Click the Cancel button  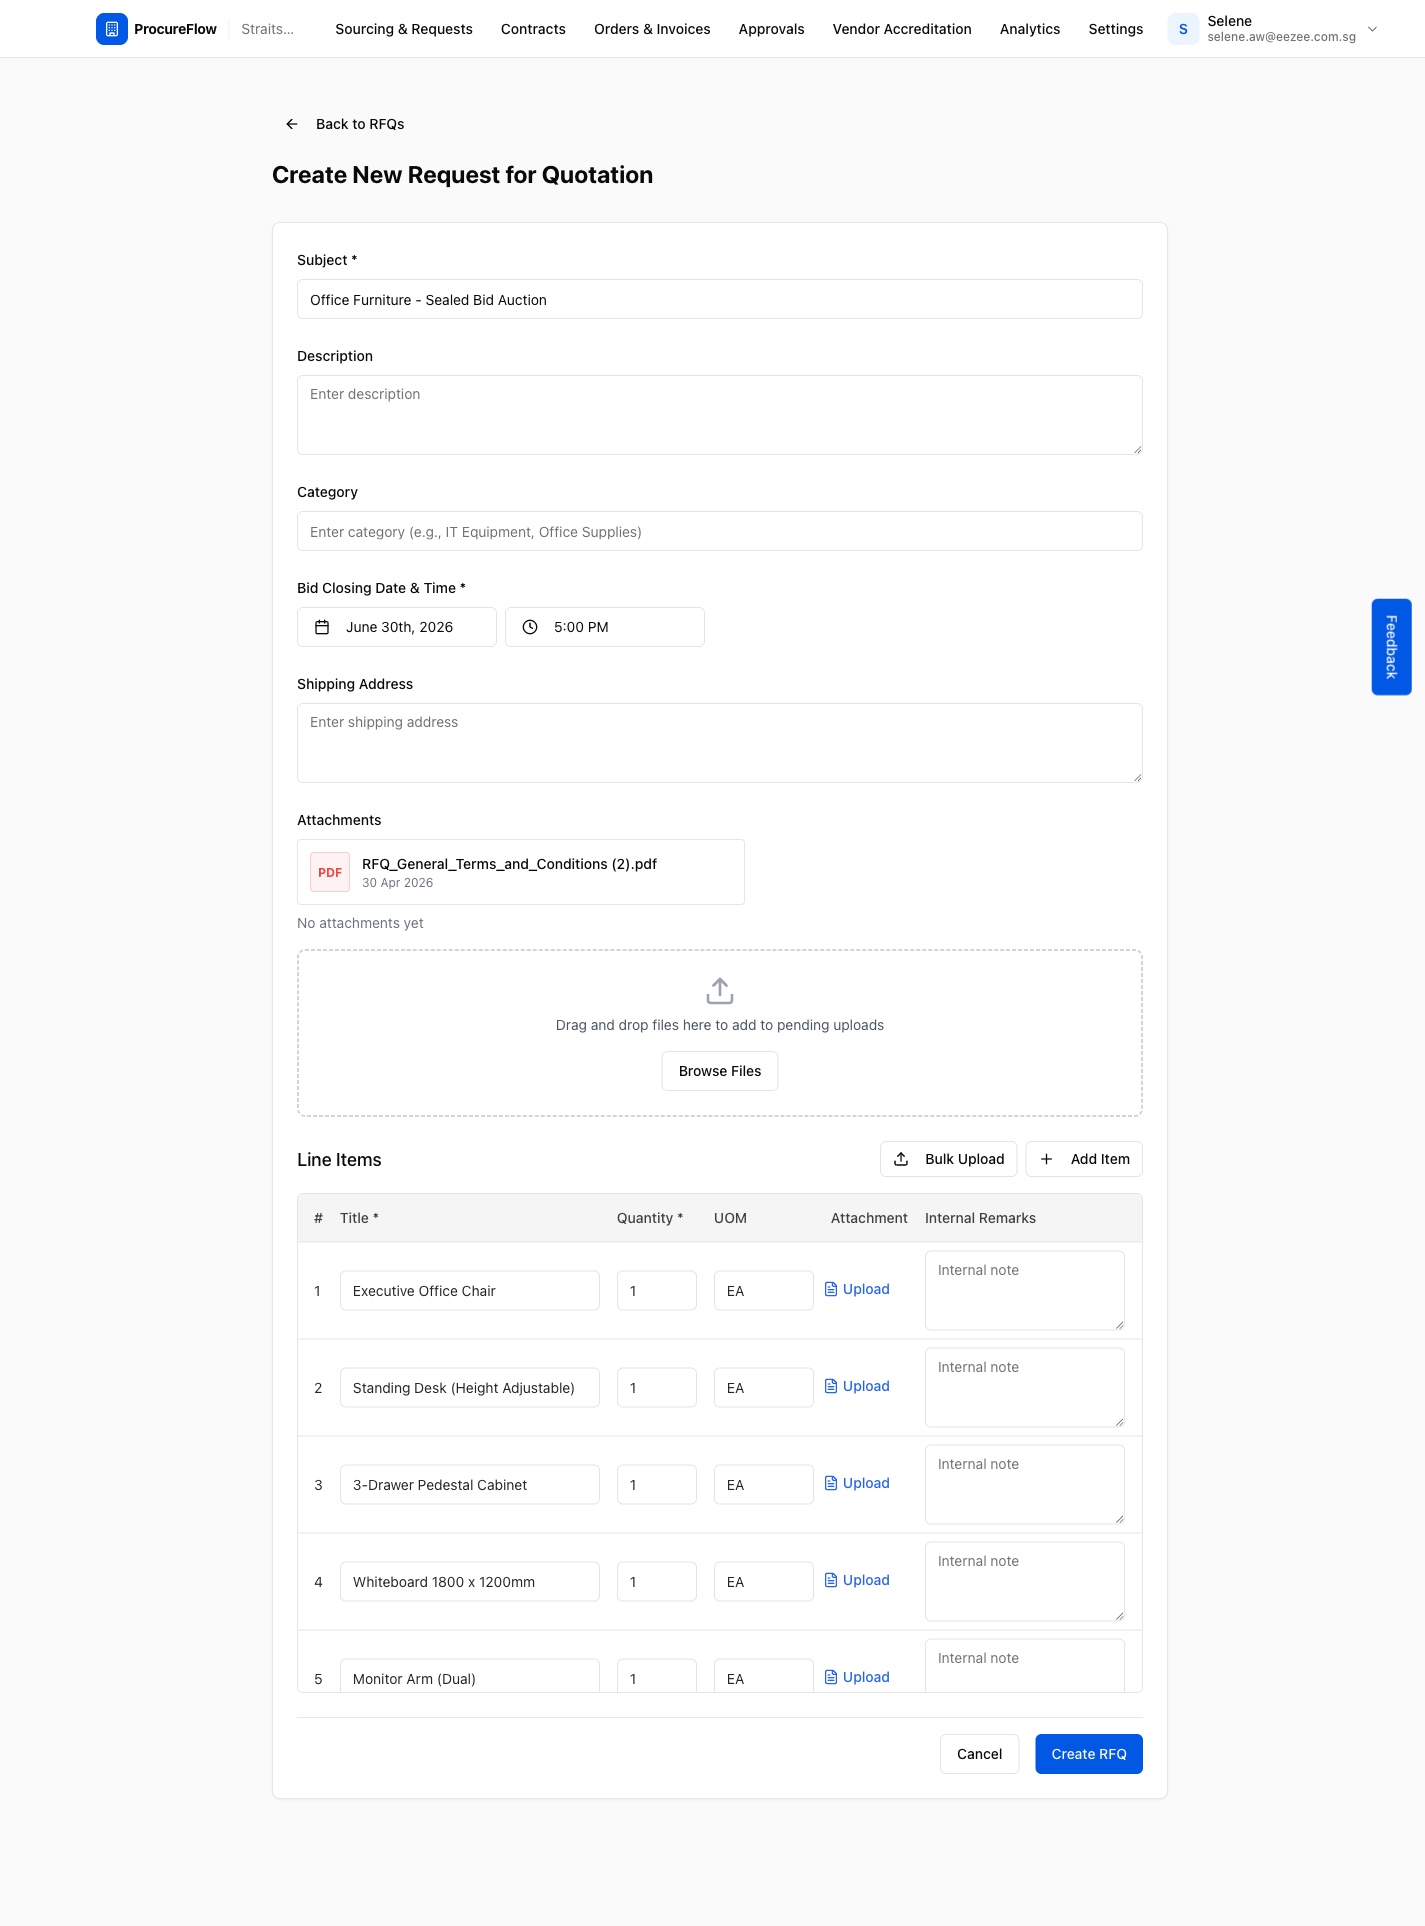(x=979, y=1754)
